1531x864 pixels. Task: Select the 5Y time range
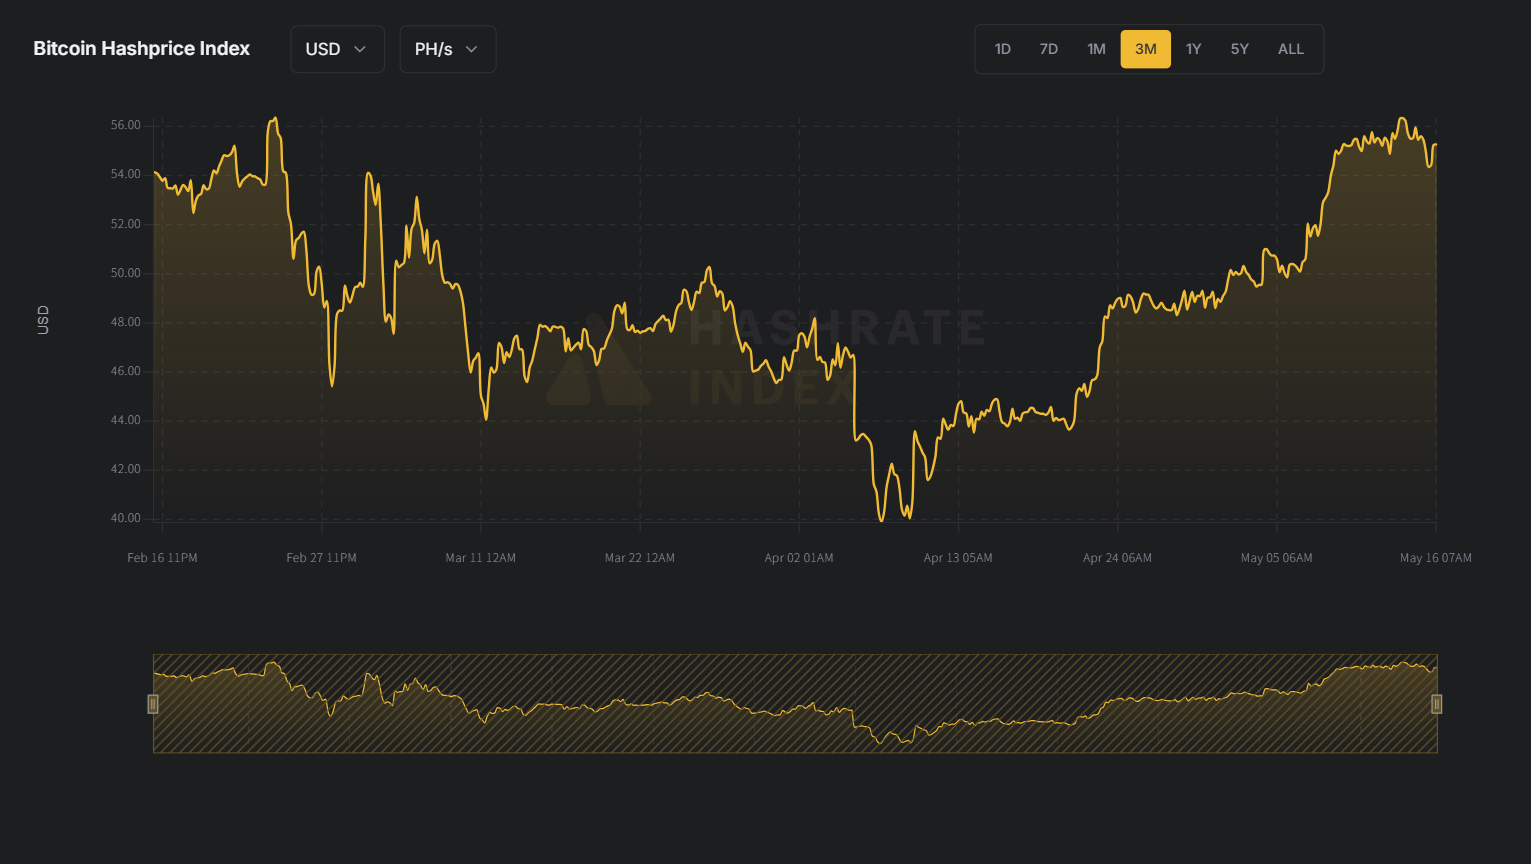[x=1240, y=49]
